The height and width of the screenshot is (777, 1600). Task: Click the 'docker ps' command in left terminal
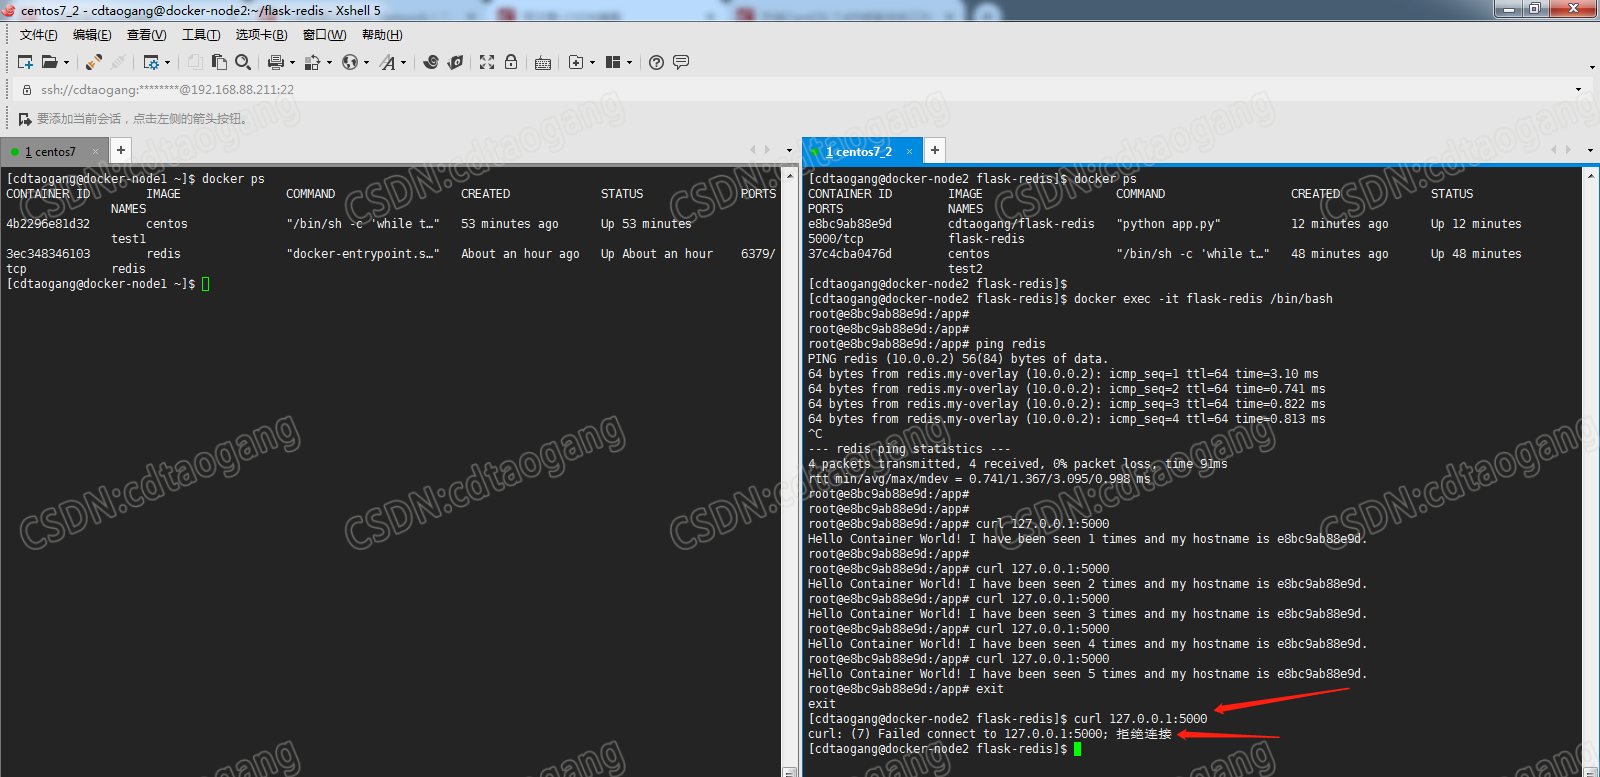pos(233,179)
